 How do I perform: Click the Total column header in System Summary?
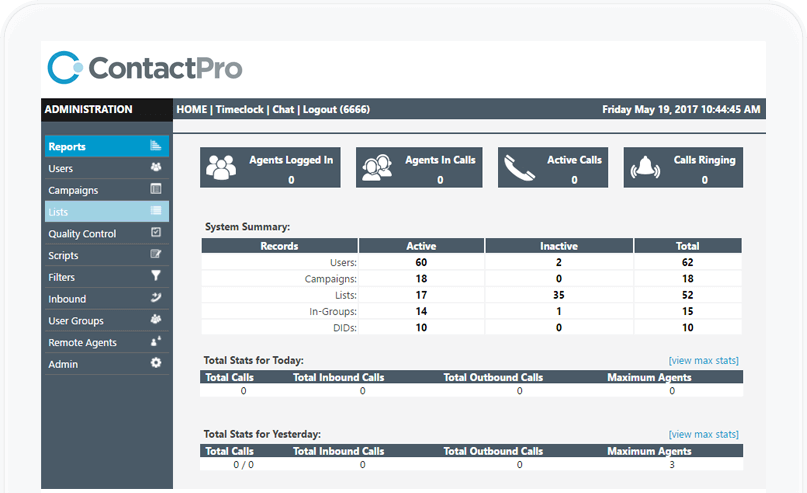pyautogui.click(x=688, y=245)
